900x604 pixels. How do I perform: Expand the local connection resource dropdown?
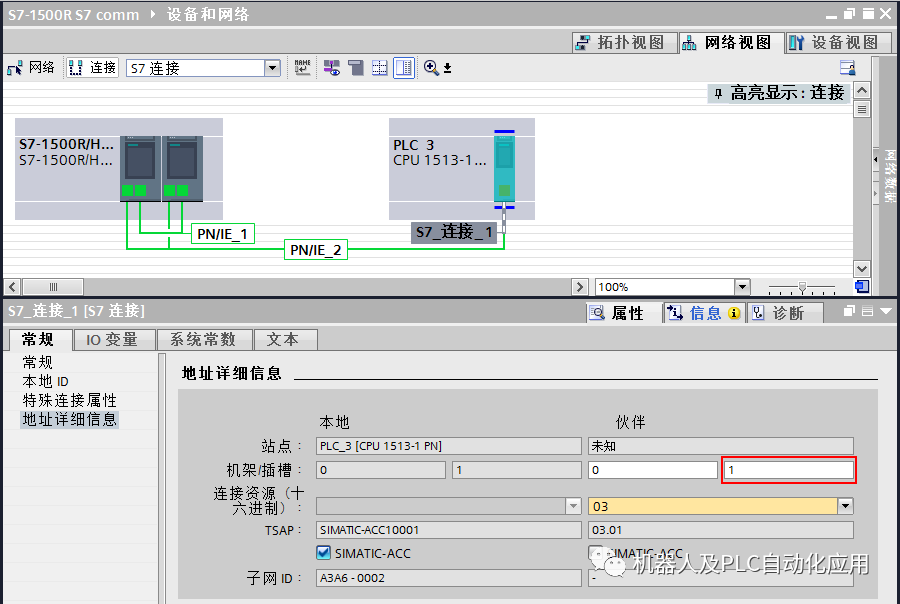coord(575,506)
